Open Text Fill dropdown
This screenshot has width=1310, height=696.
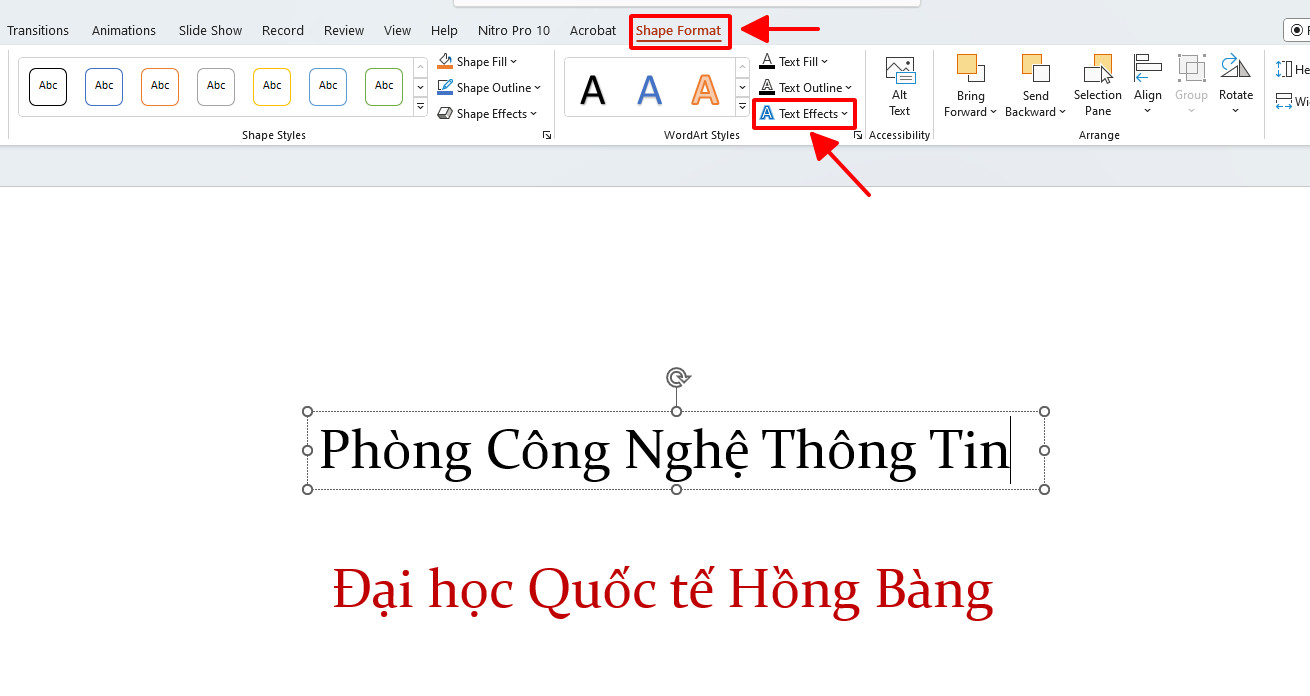coord(794,62)
